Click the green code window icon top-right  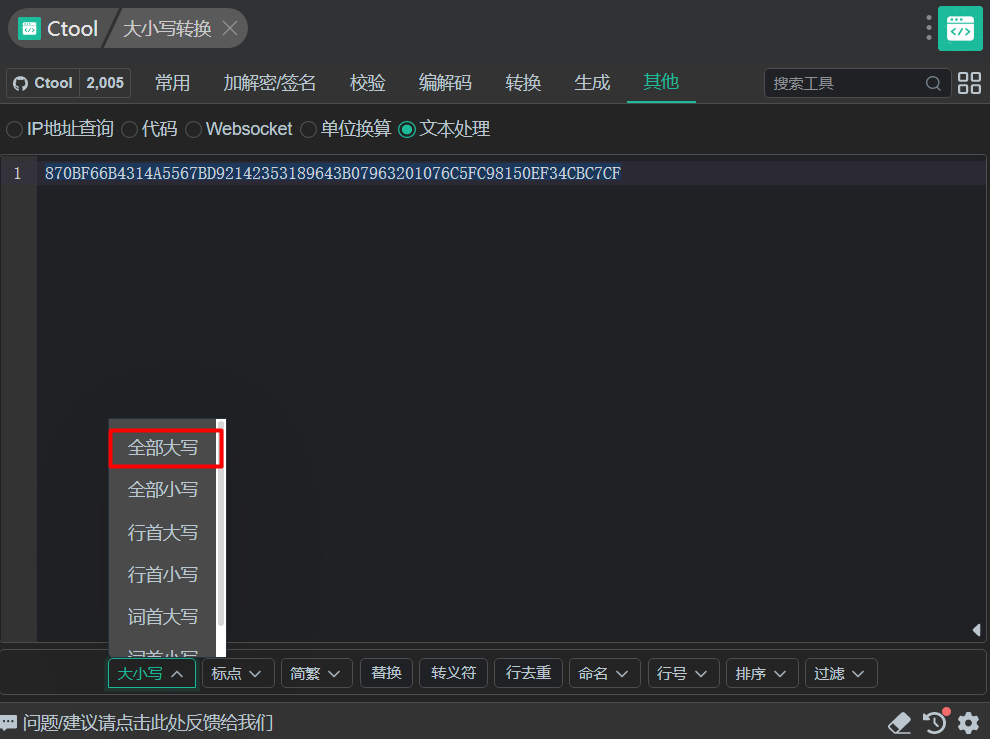[x=960, y=28]
